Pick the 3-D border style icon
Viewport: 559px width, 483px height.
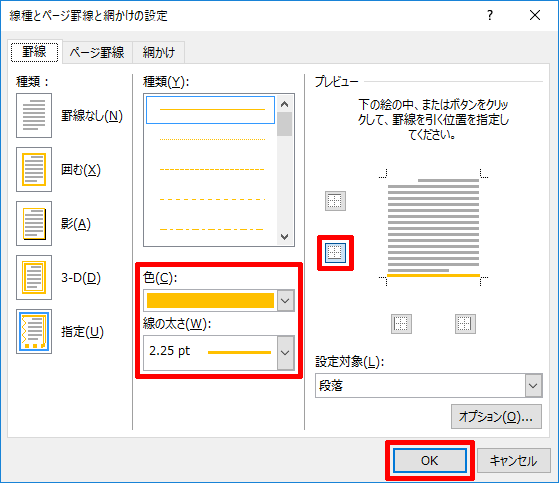tap(34, 277)
